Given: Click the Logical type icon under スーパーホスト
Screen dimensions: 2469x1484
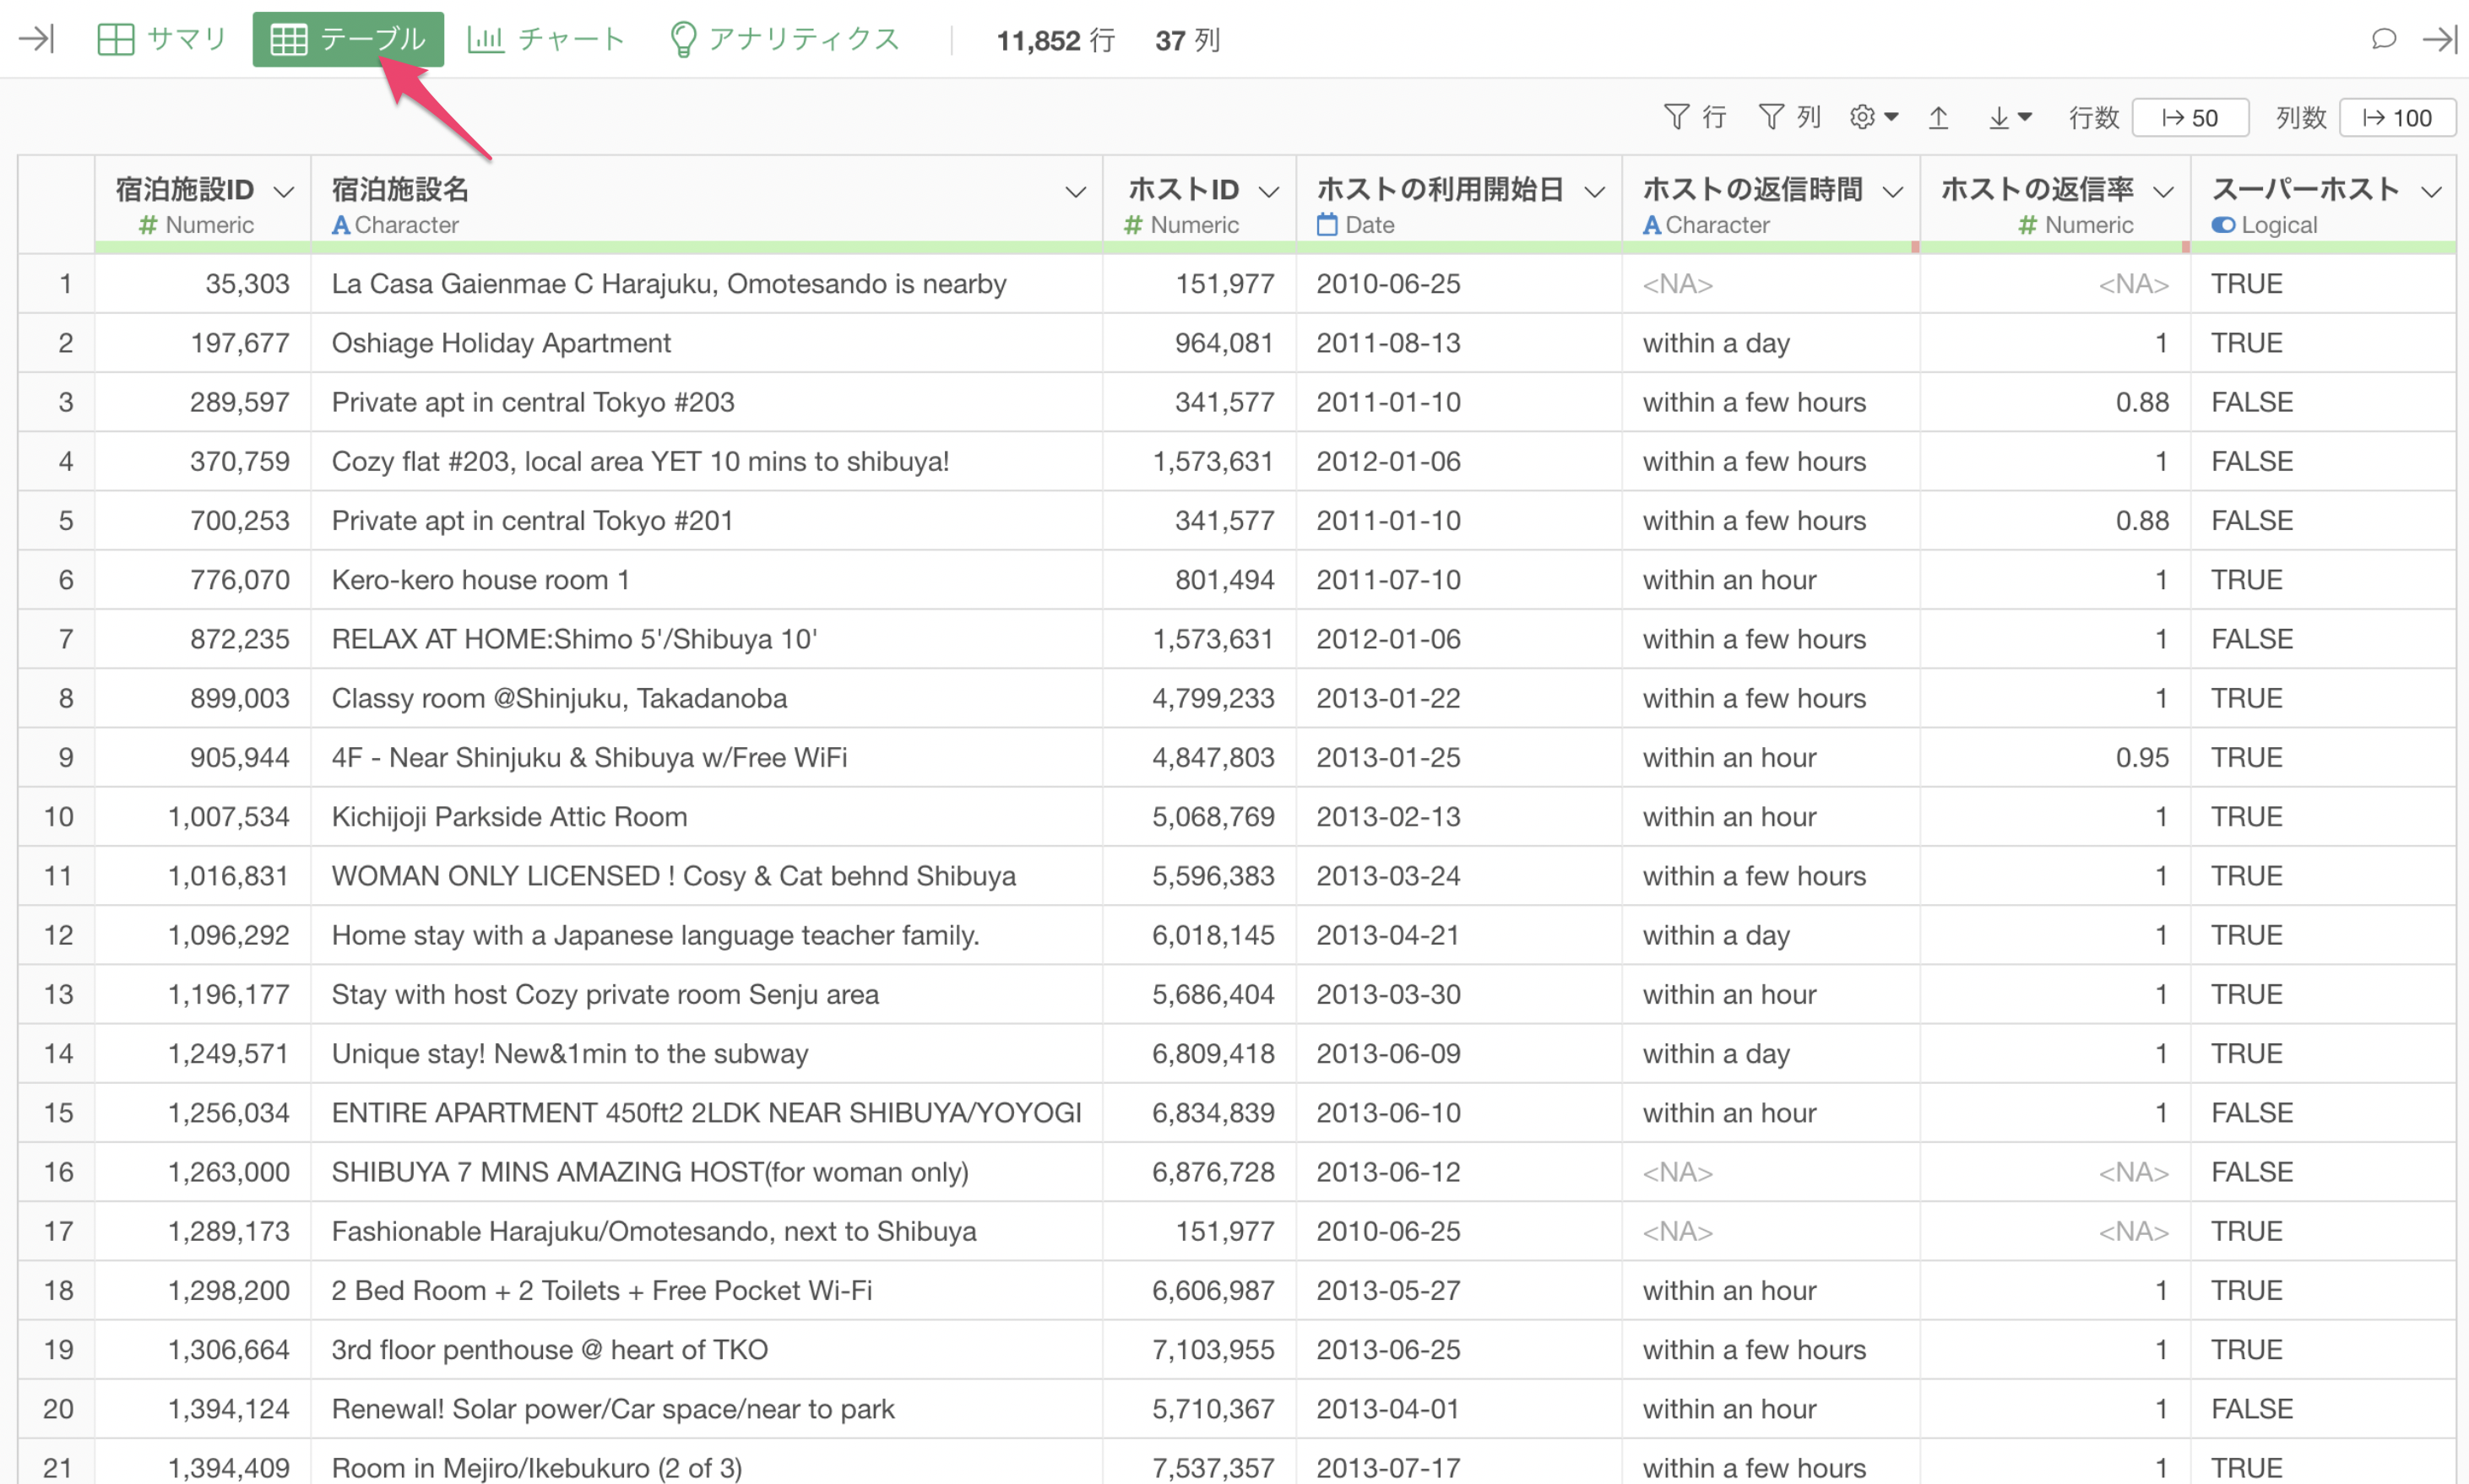Looking at the screenshot, I should [x=2223, y=225].
